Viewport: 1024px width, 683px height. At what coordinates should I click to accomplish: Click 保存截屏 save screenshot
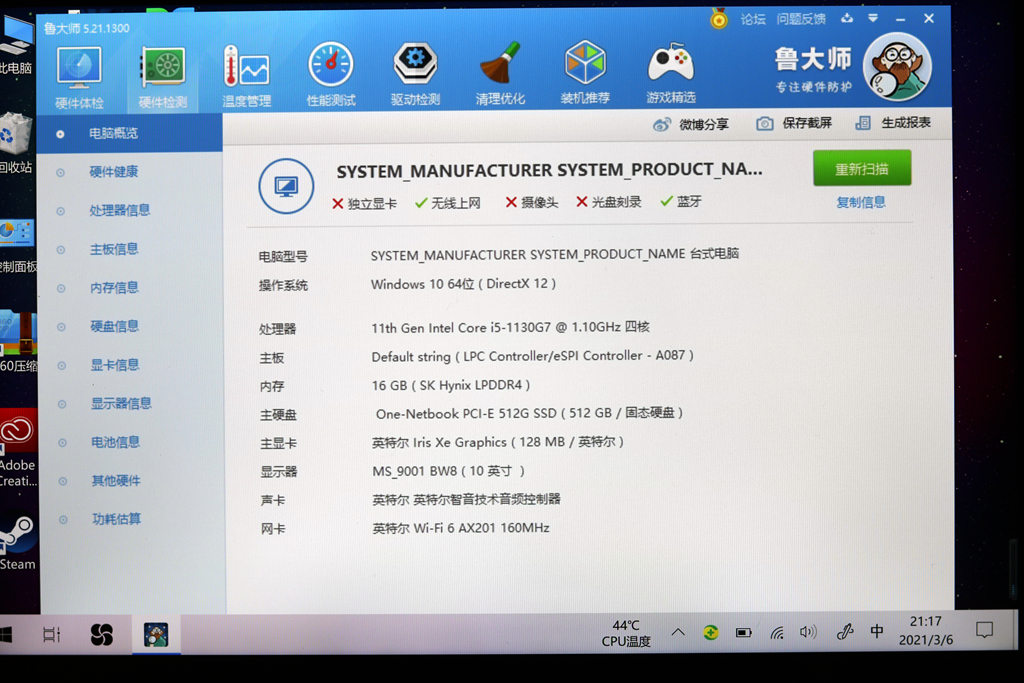pos(794,123)
